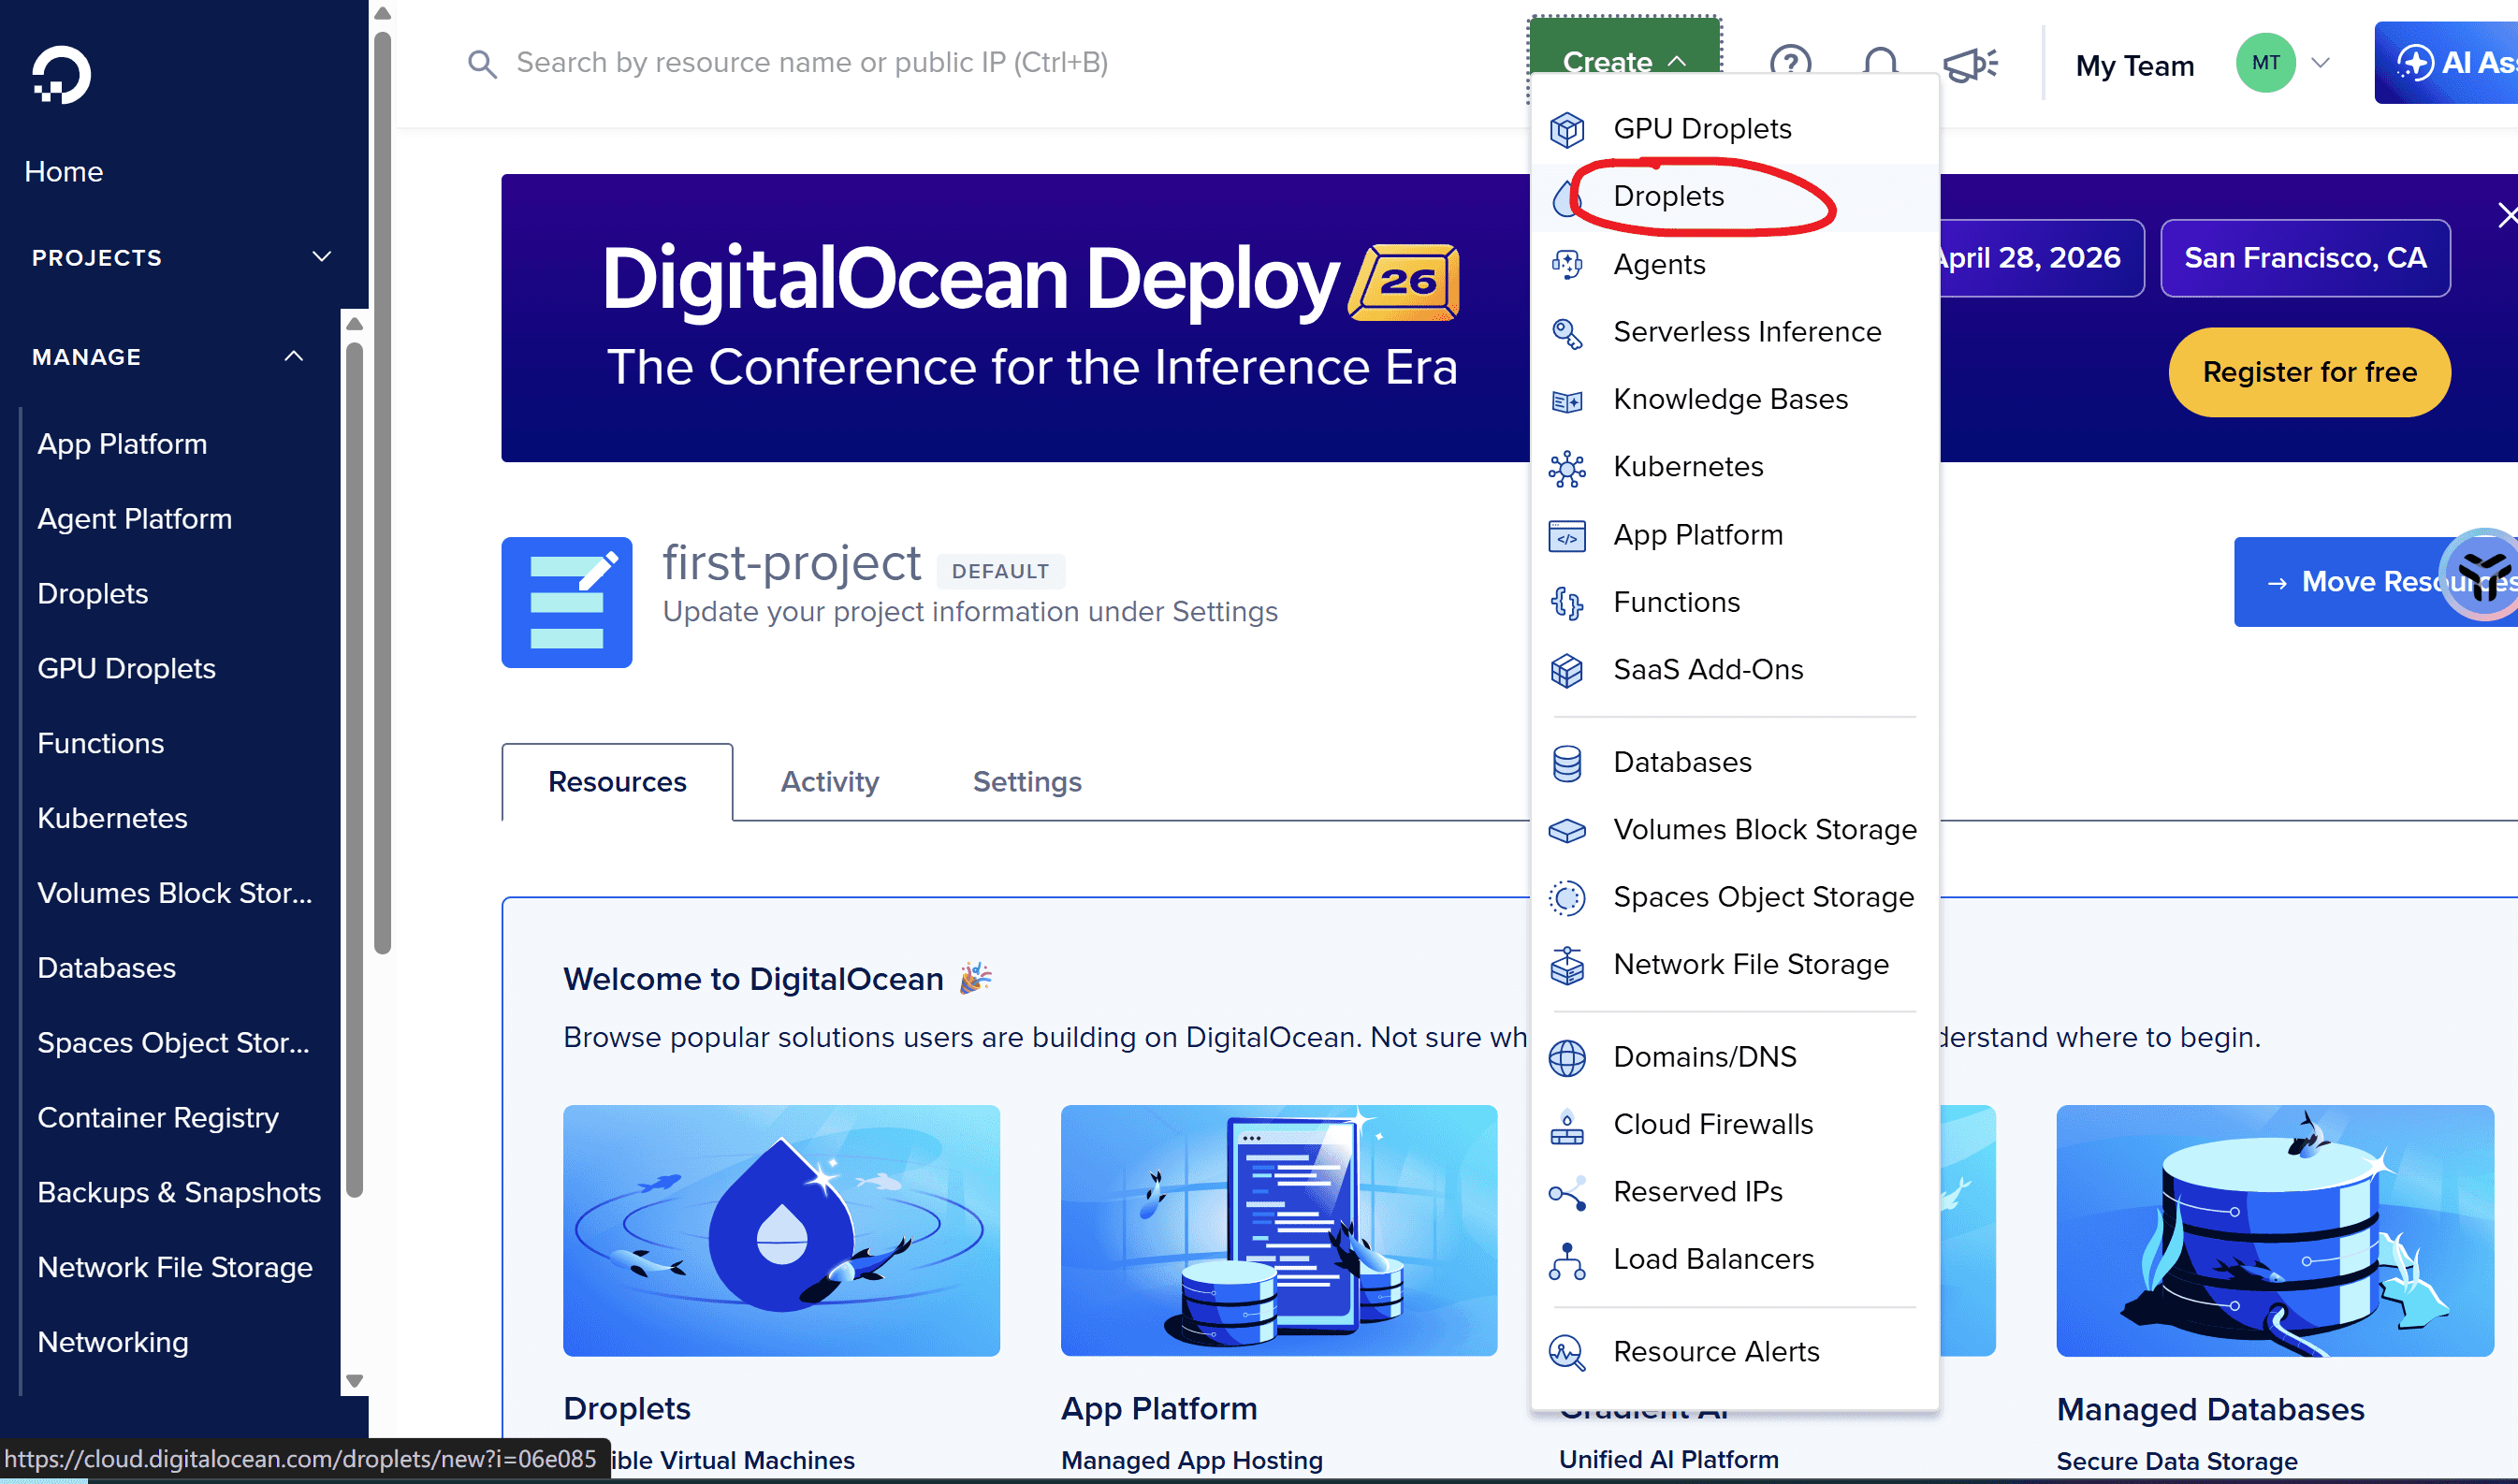Switch to the Settings tab

point(1027,782)
